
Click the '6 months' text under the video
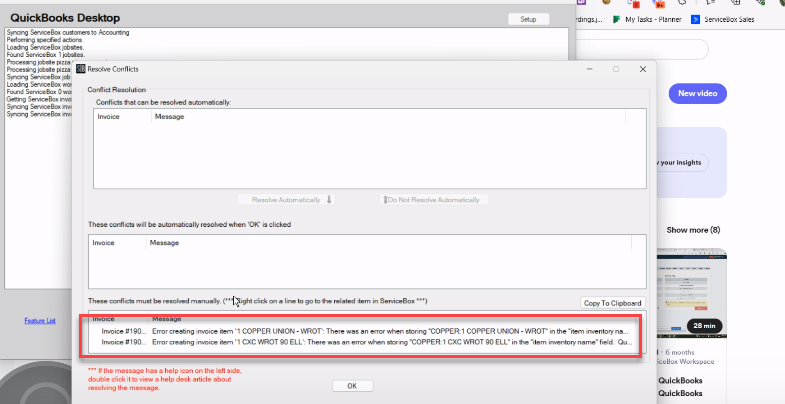click(x=680, y=352)
